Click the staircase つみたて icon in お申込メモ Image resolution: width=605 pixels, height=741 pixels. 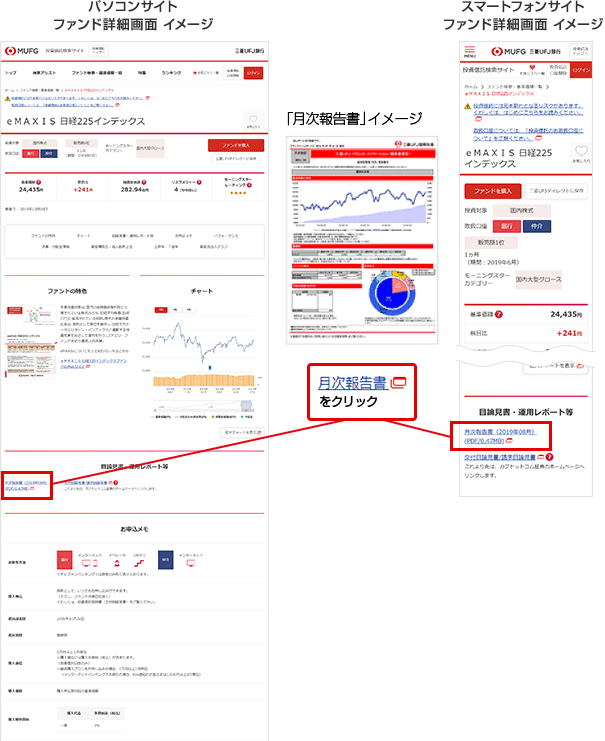click(x=139, y=563)
